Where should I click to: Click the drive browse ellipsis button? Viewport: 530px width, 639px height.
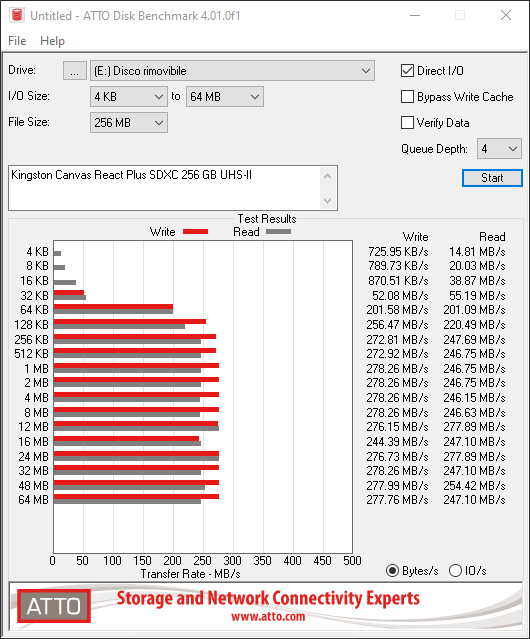tap(75, 71)
